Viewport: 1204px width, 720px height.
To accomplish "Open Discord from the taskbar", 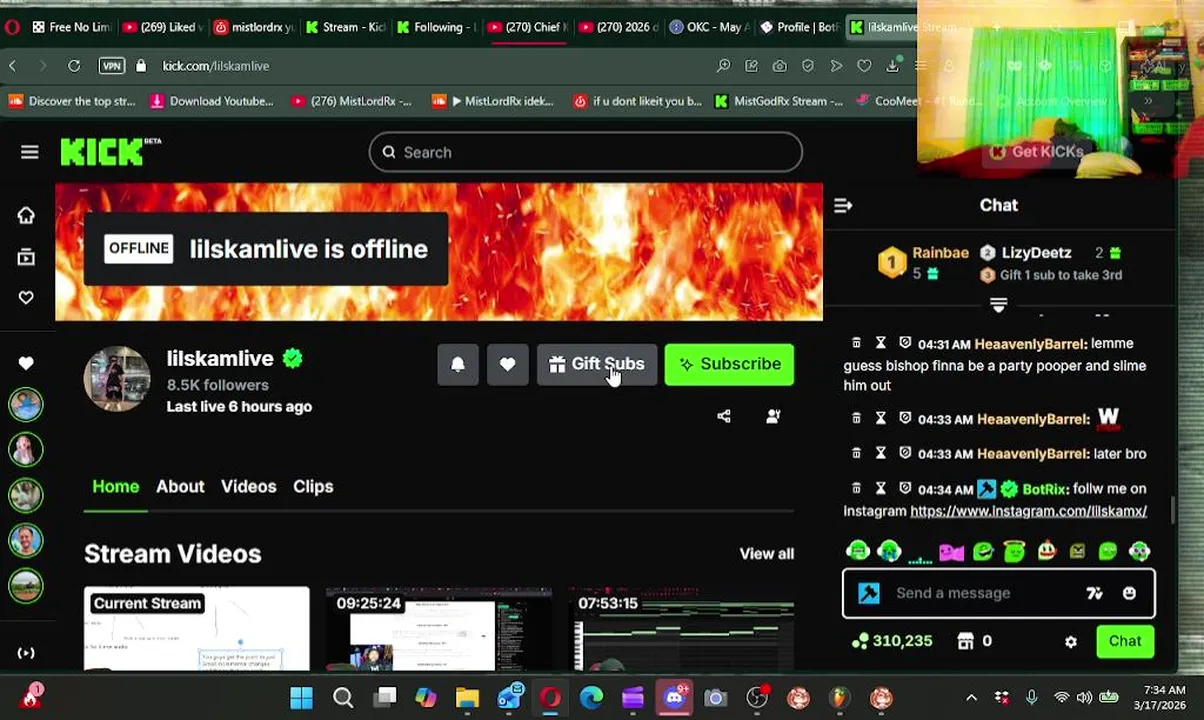I will click(674, 698).
